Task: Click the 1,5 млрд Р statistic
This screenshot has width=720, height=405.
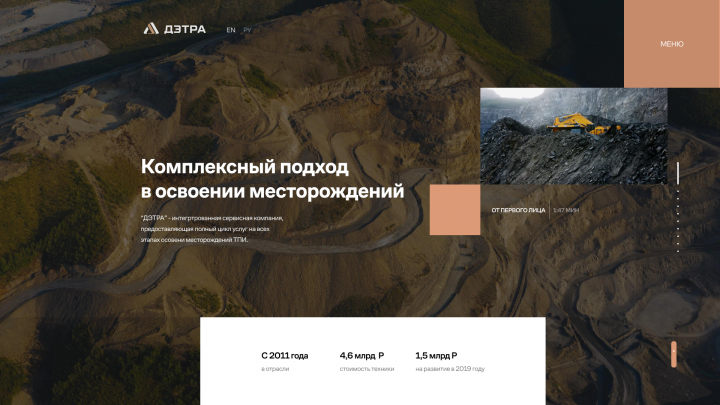Action: tap(436, 355)
